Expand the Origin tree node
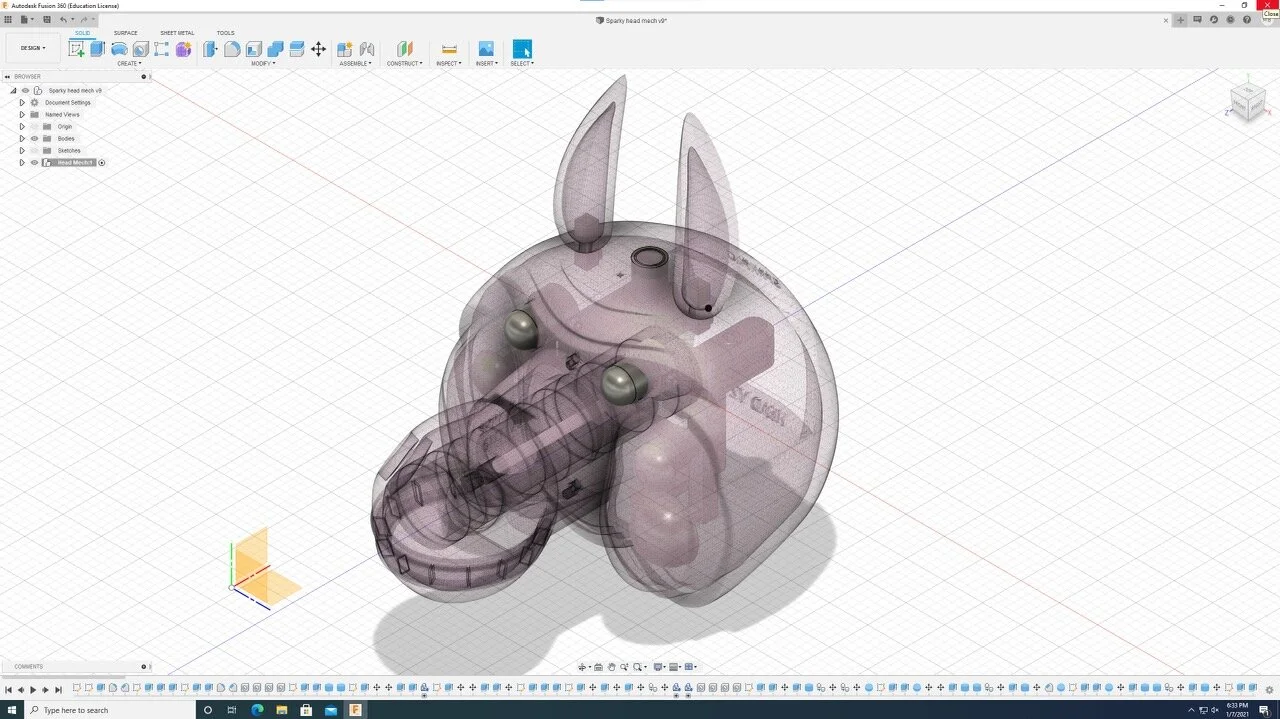1280x719 pixels. (22, 127)
